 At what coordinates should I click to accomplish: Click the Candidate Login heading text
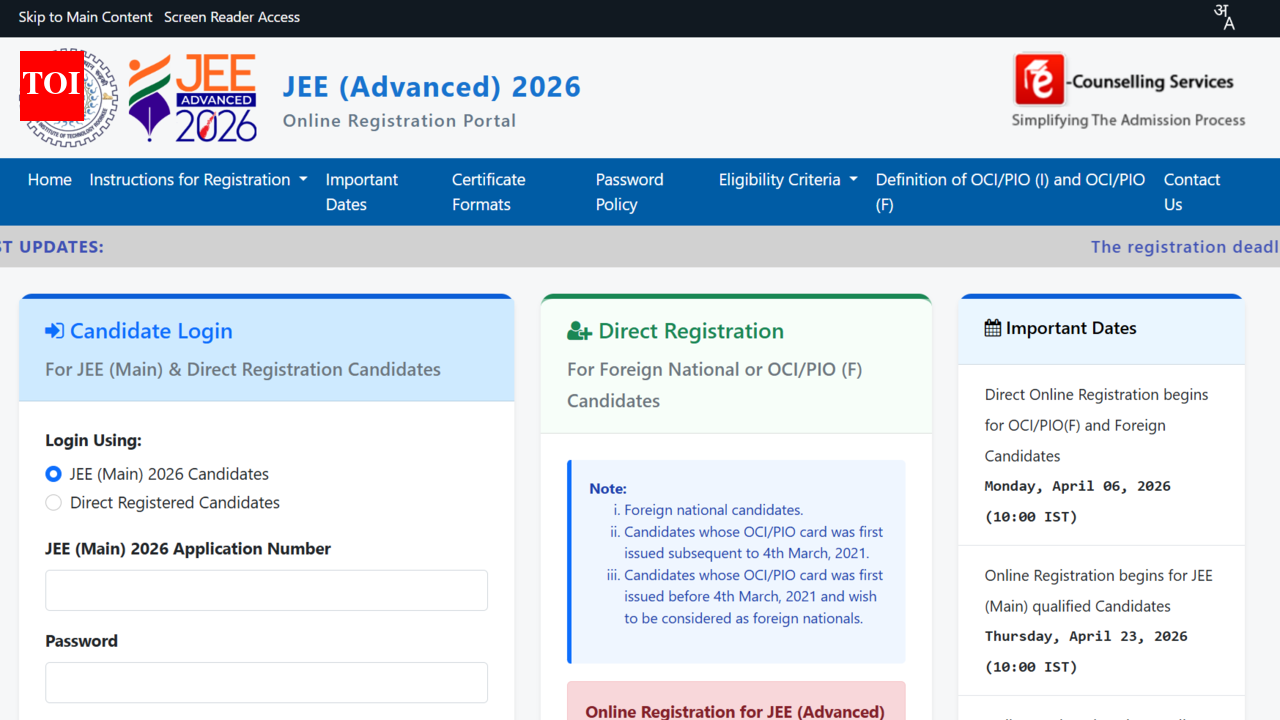(151, 331)
